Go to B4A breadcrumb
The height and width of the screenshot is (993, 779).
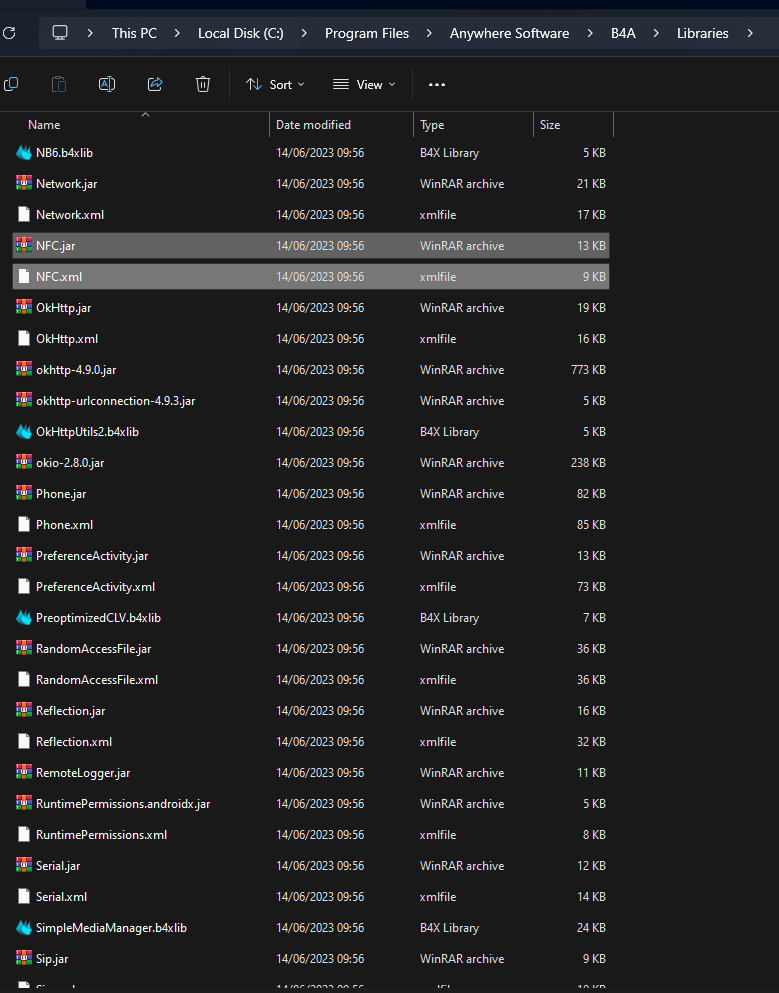point(623,33)
